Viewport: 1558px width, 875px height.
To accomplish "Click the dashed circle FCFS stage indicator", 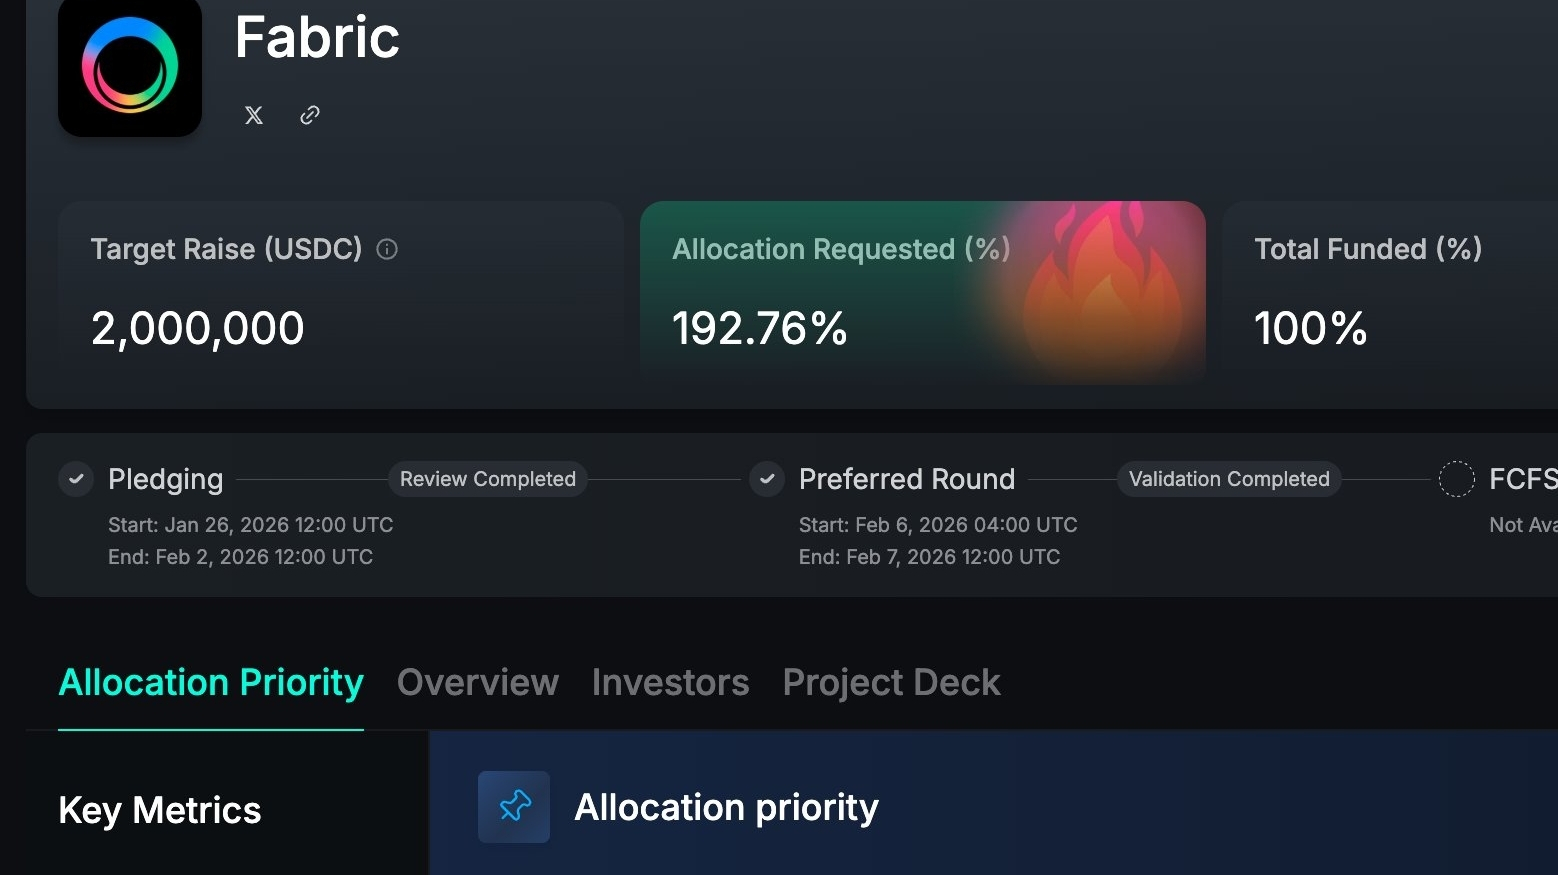I will point(1456,479).
